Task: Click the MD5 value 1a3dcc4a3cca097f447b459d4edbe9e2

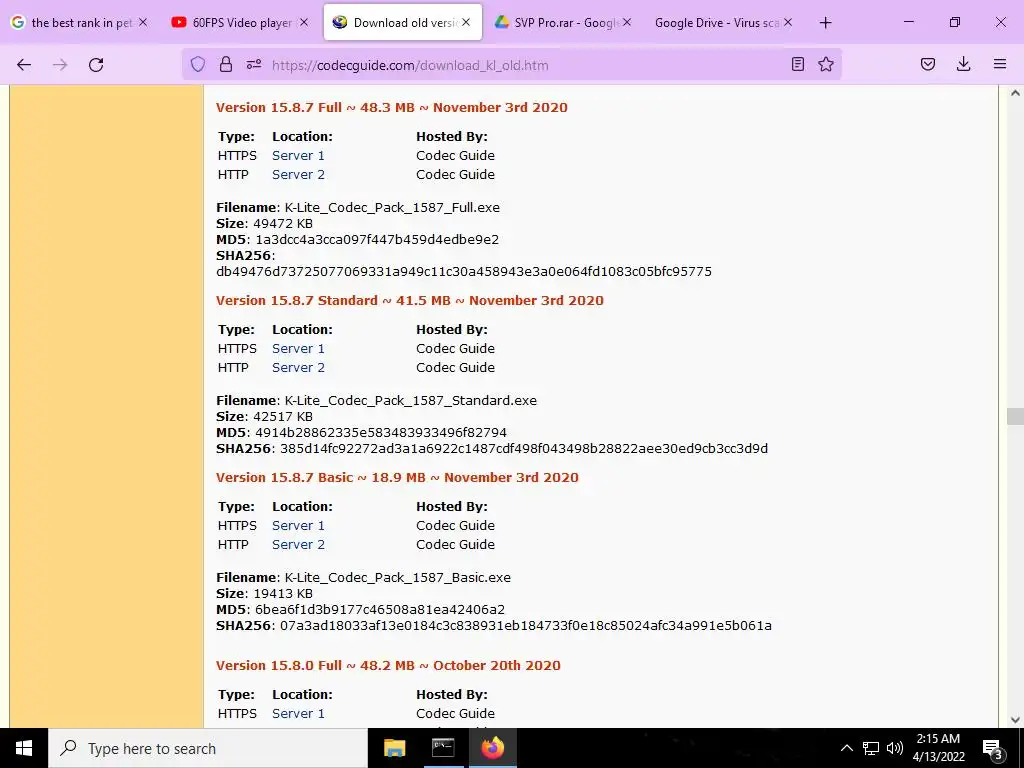Action: [377, 239]
